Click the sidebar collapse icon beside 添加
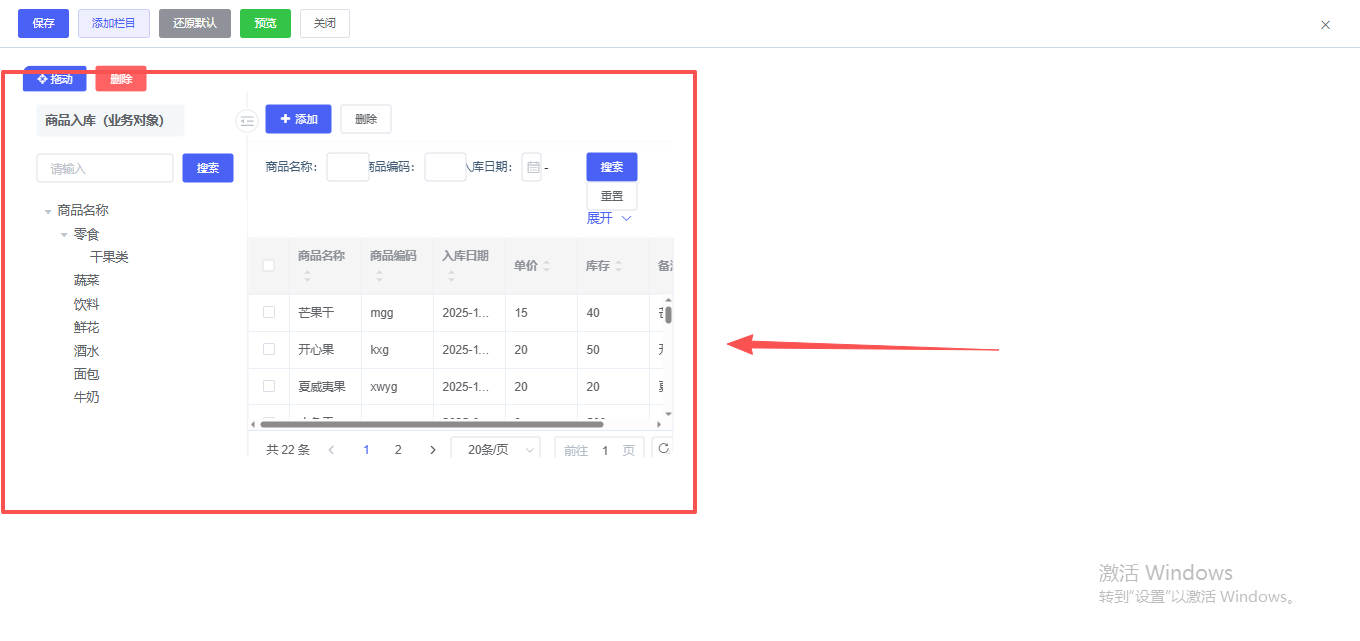The height and width of the screenshot is (641, 1360). coord(247,121)
